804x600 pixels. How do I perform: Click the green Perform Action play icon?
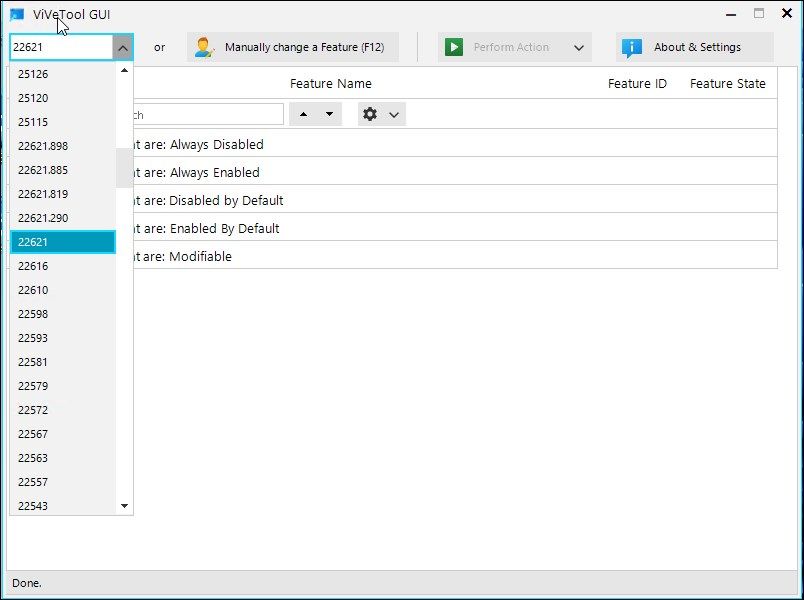click(455, 46)
